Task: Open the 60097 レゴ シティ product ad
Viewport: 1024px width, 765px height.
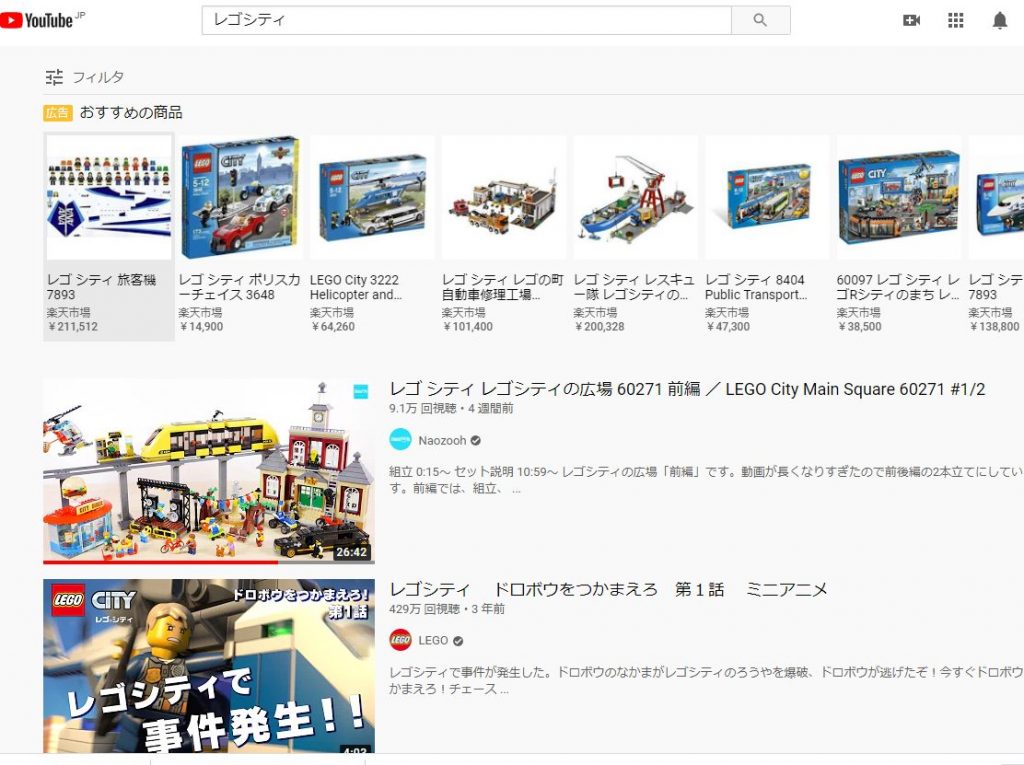Action: pos(898,198)
